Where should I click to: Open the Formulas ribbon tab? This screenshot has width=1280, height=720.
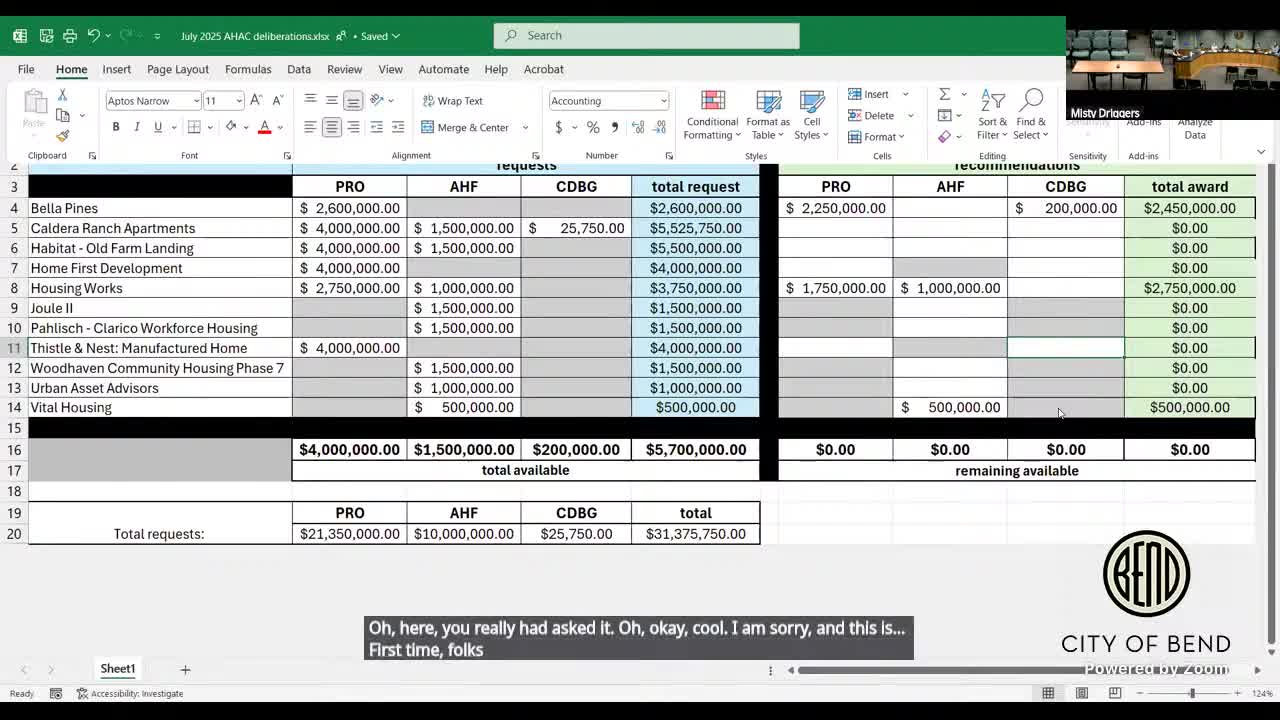[248, 69]
